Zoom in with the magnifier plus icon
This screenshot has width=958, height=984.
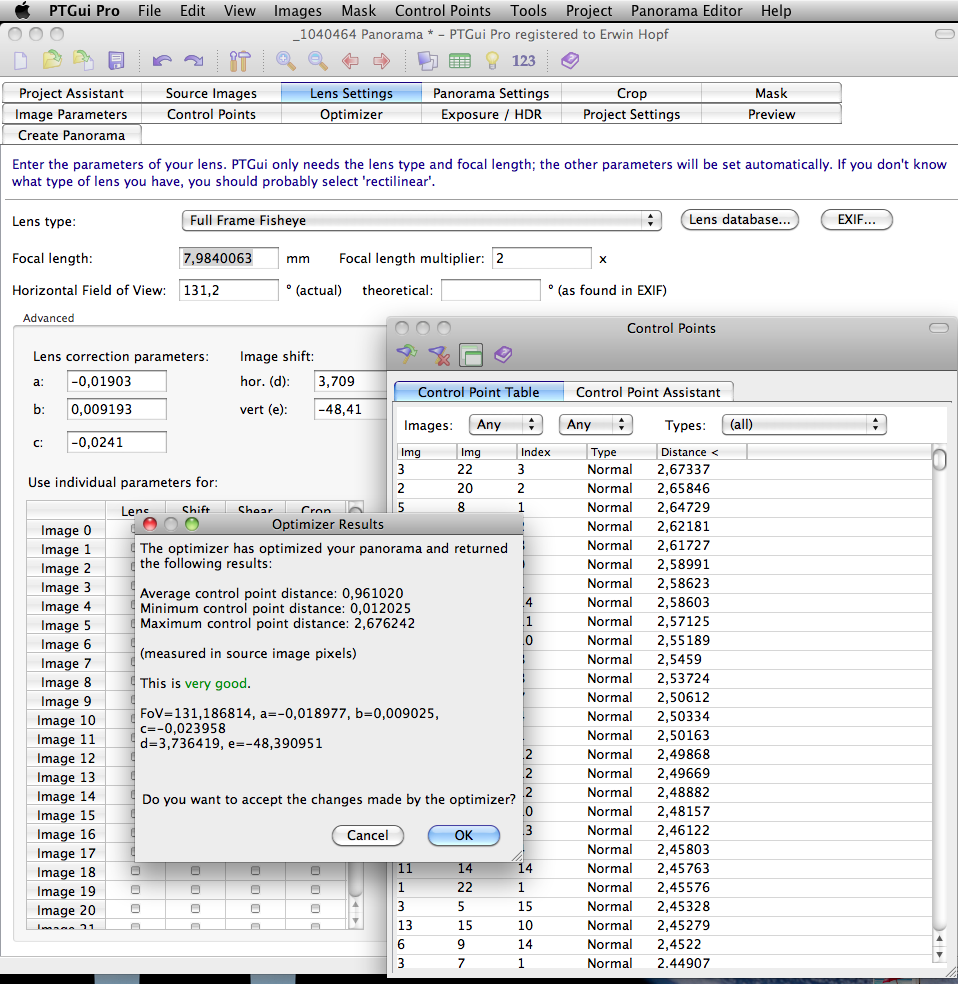[x=285, y=60]
